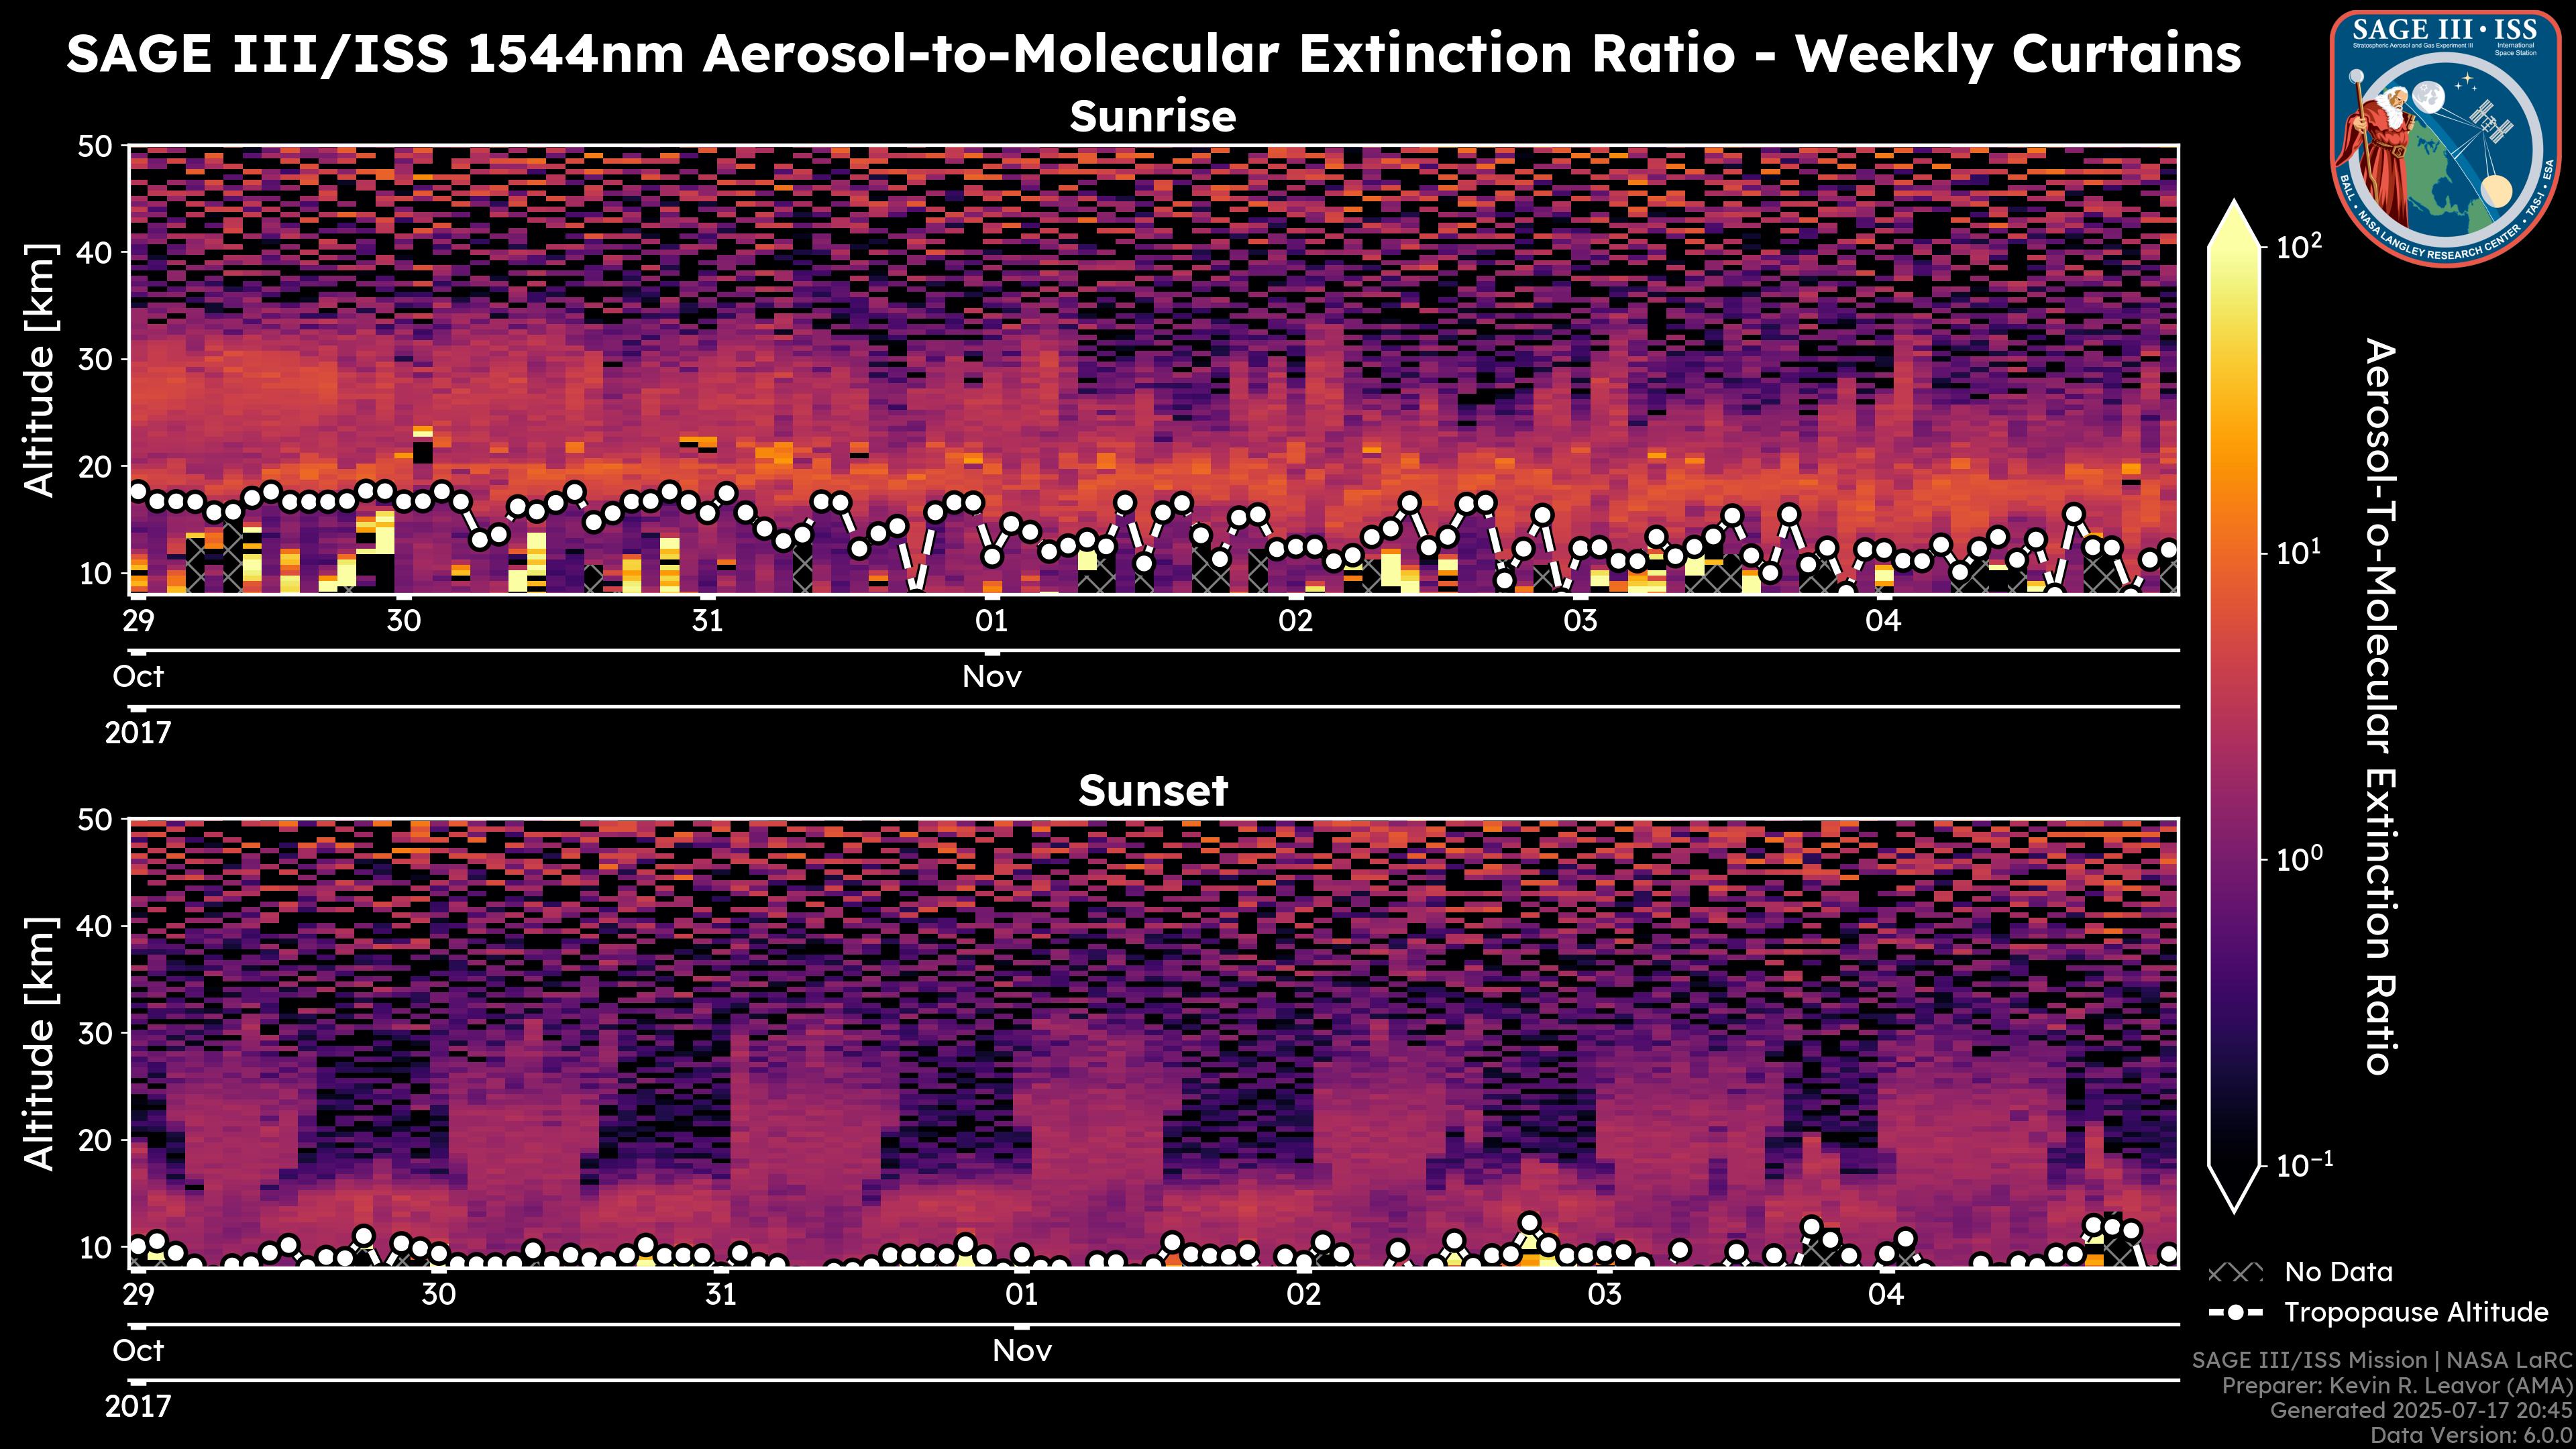Click the 2017 year label under Sunrise plot
Viewport: 2576px width, 1449px height.
pyautogui.click(x=138, y=733)
